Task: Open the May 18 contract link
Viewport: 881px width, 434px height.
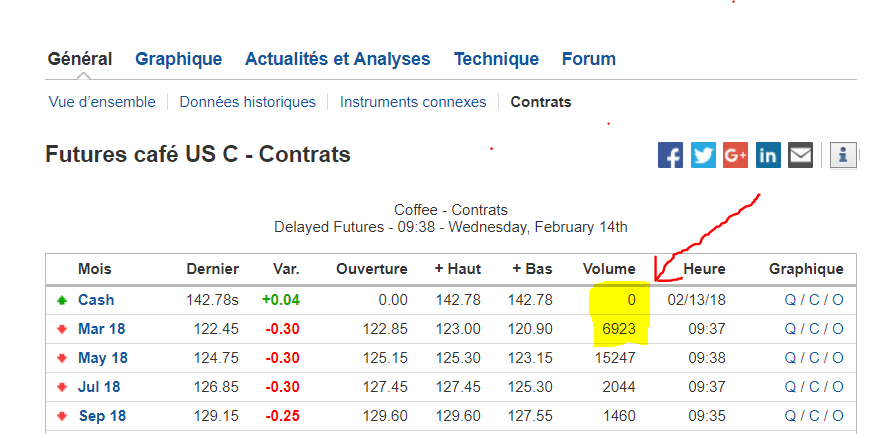Action: [103, 358]
